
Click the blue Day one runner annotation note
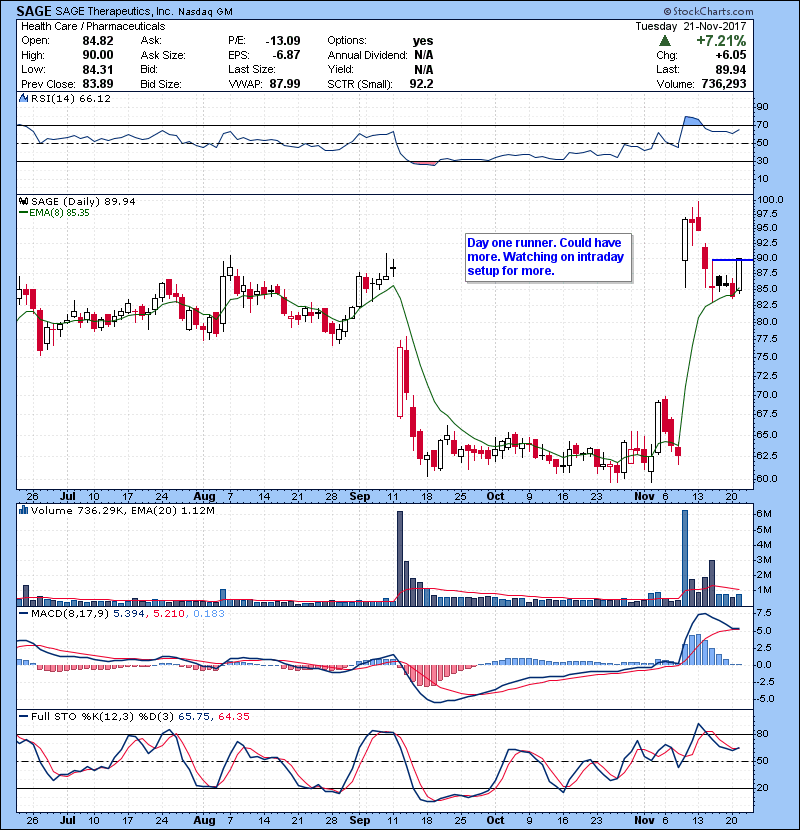[549, 257]
